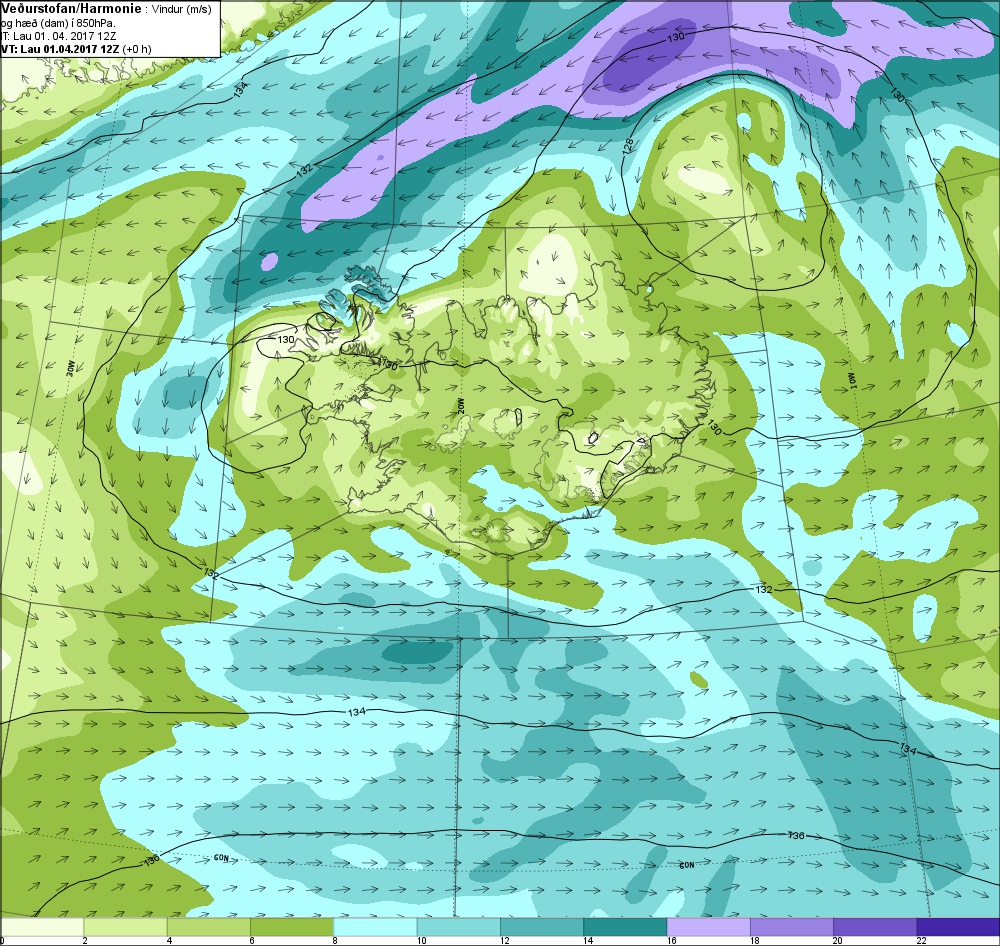
Task: Select the 18–20 m/s medium purple swatch
Action: tap(791, 926)
